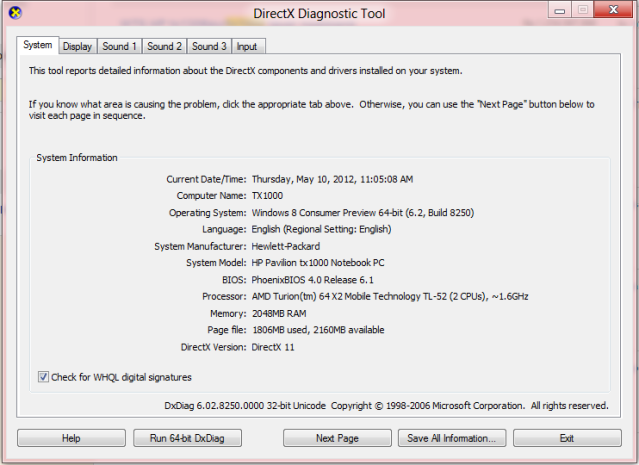Image resolution: width=639 pixels, height=465 pixels.
Task: Go to the Input tab
Action: (x=247, y=46)
